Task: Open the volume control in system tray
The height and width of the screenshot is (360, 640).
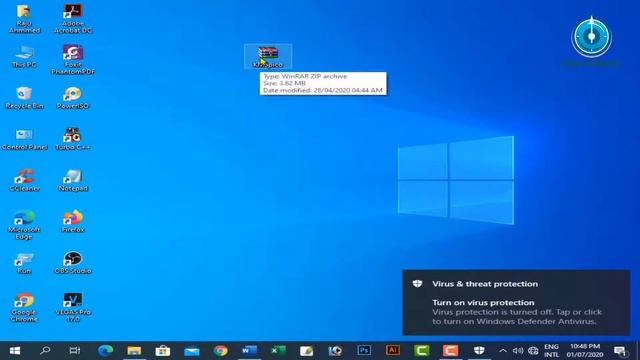Action: tap(518, 351)
